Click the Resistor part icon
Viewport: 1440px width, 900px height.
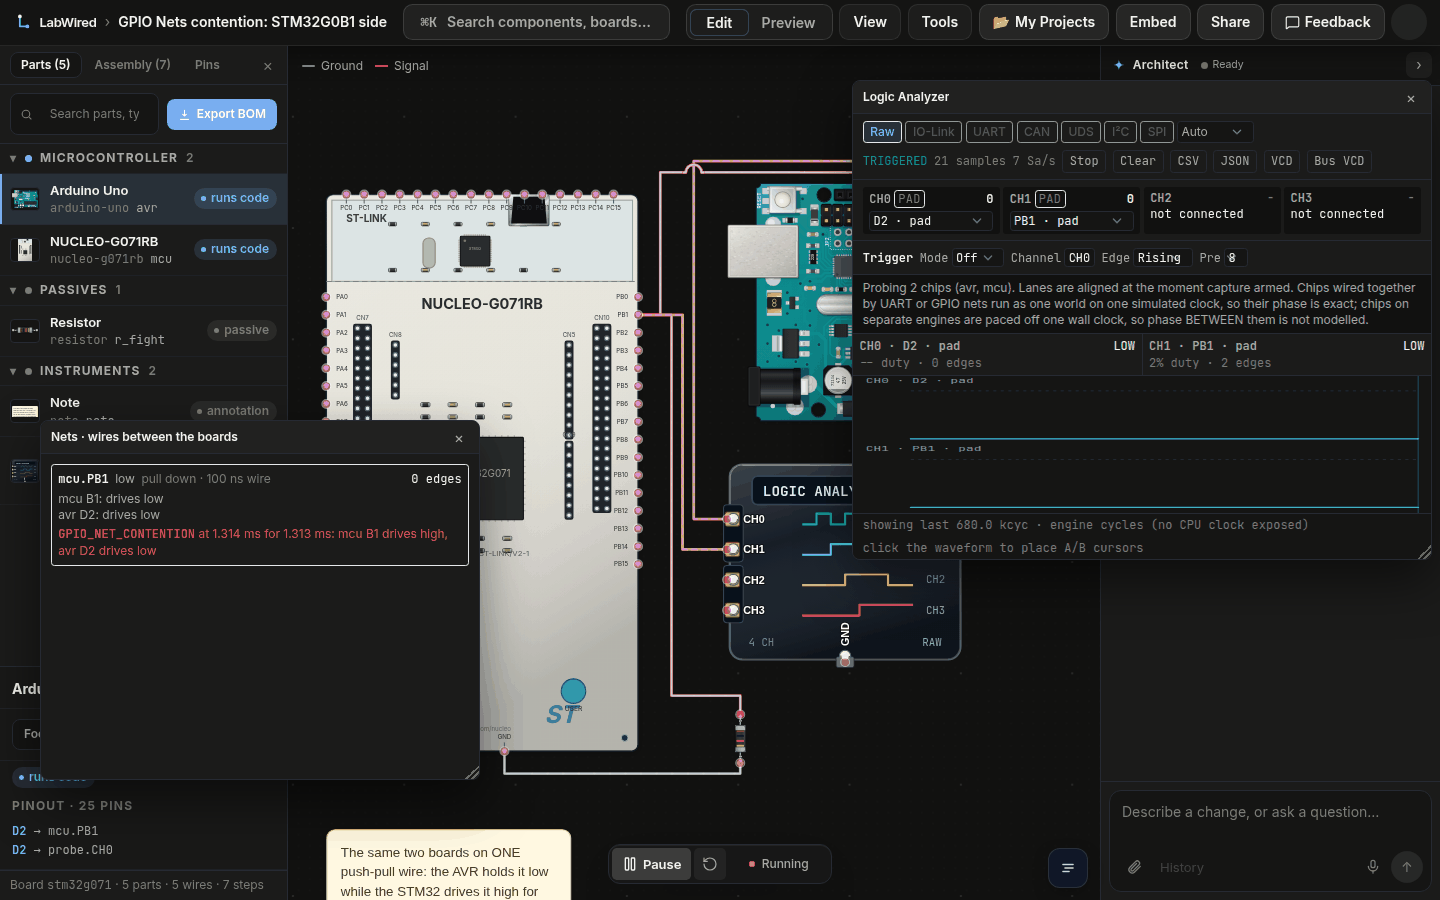coord(25,331)
